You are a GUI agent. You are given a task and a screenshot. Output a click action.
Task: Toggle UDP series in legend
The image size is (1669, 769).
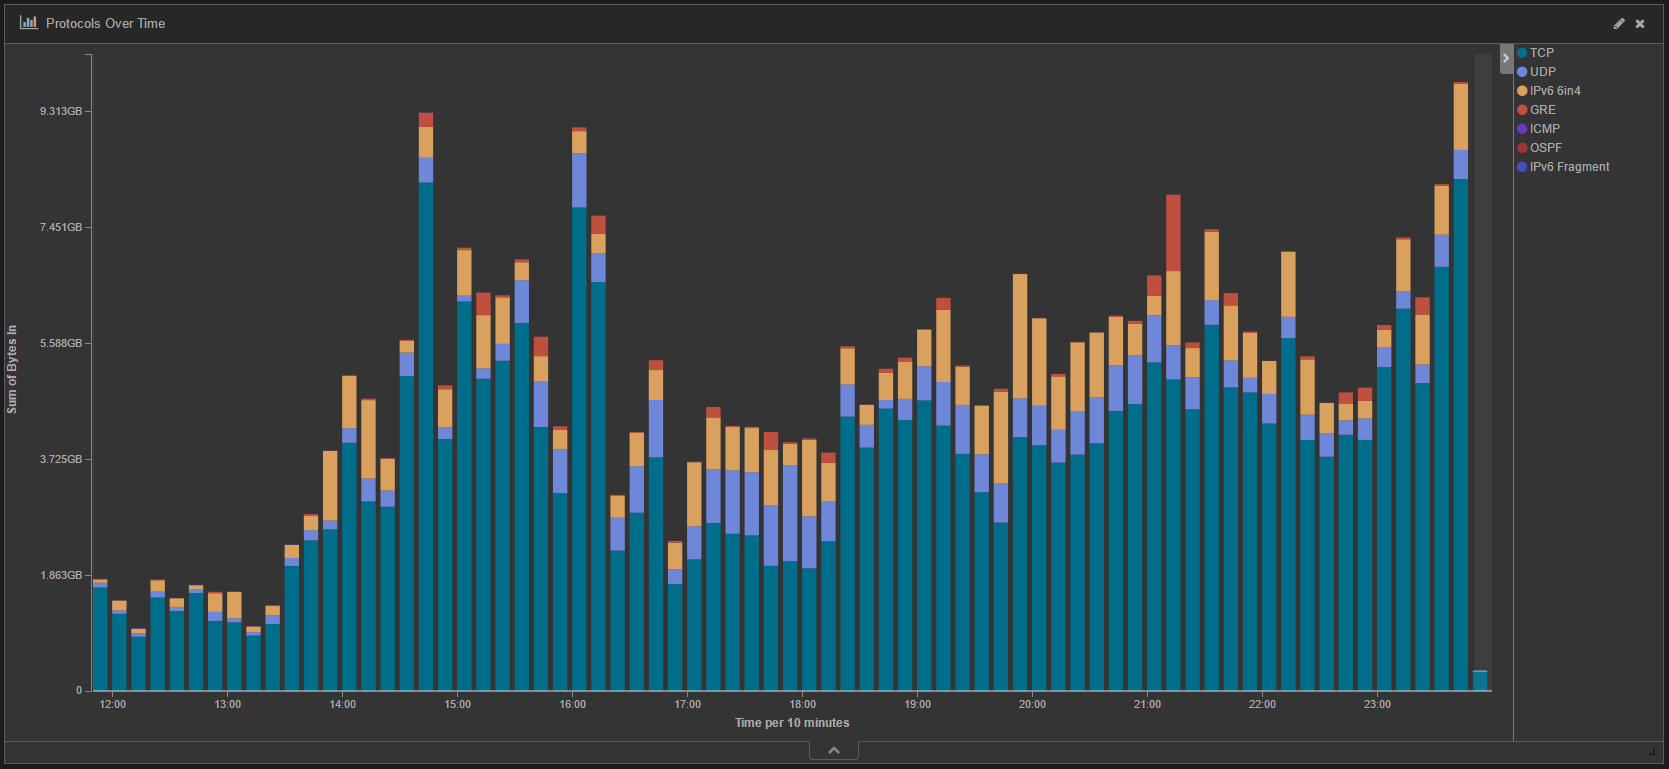coord(1536,72)
